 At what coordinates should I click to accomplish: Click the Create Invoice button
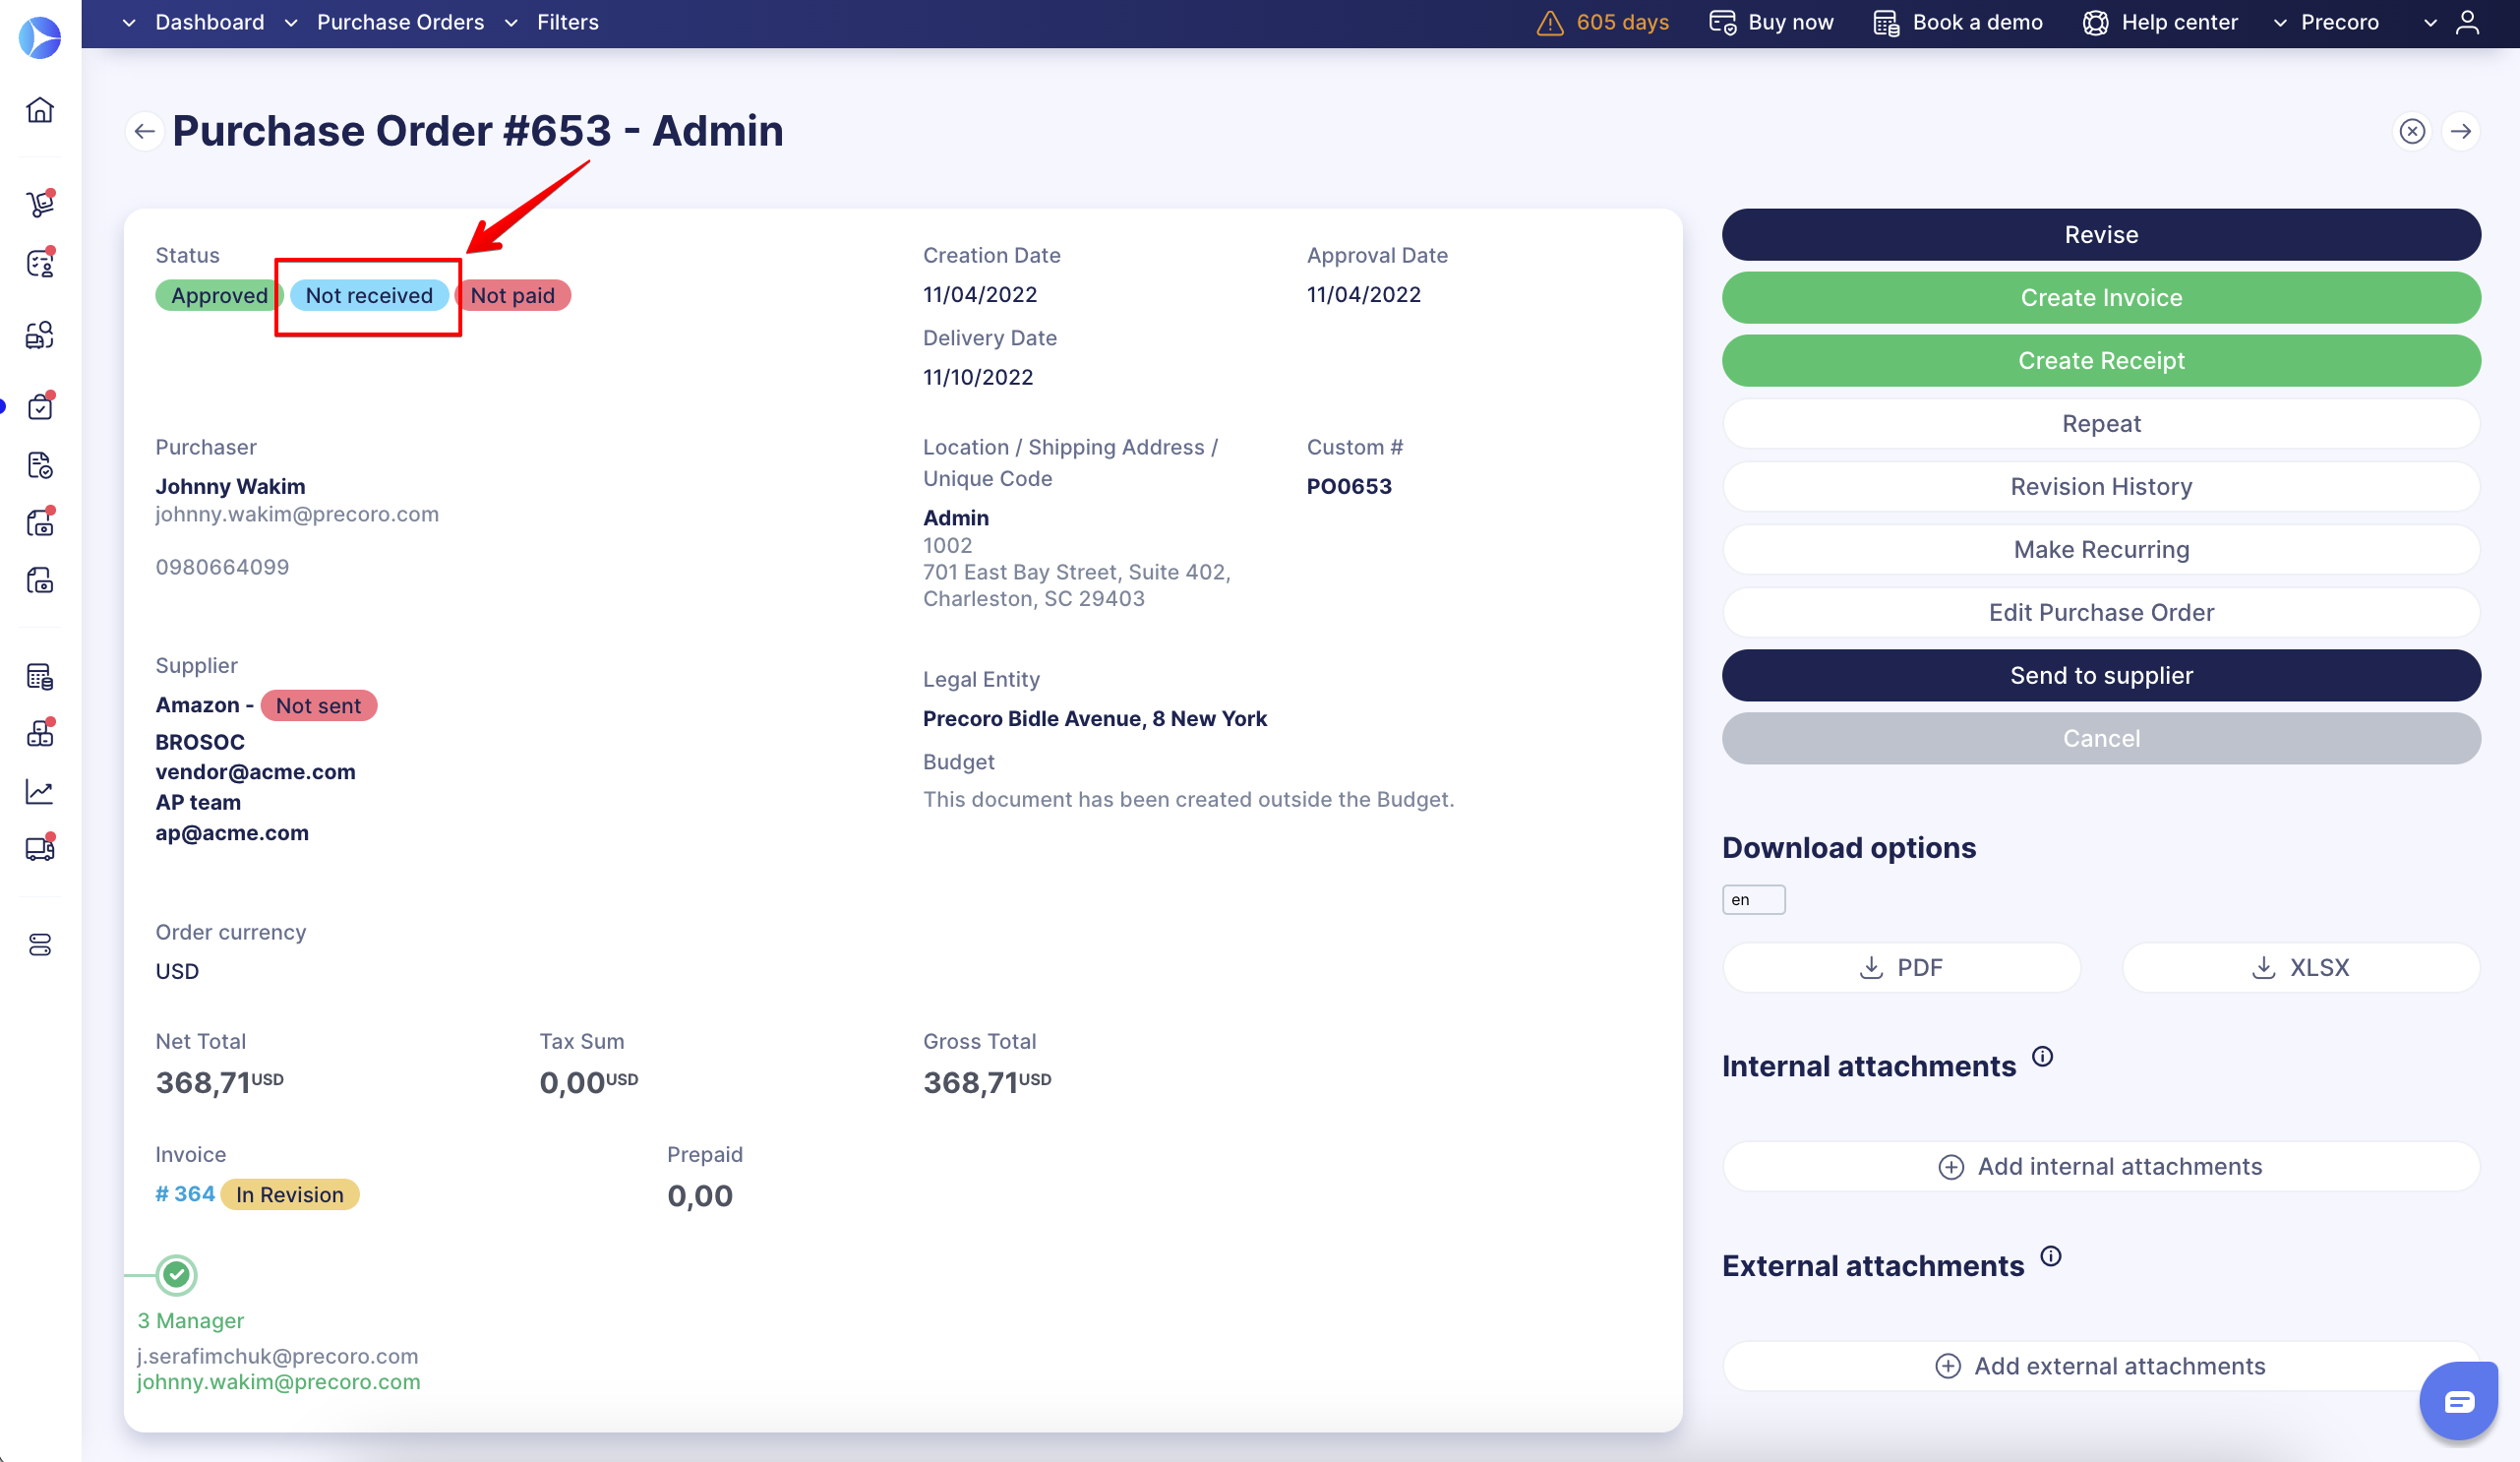2100,297
